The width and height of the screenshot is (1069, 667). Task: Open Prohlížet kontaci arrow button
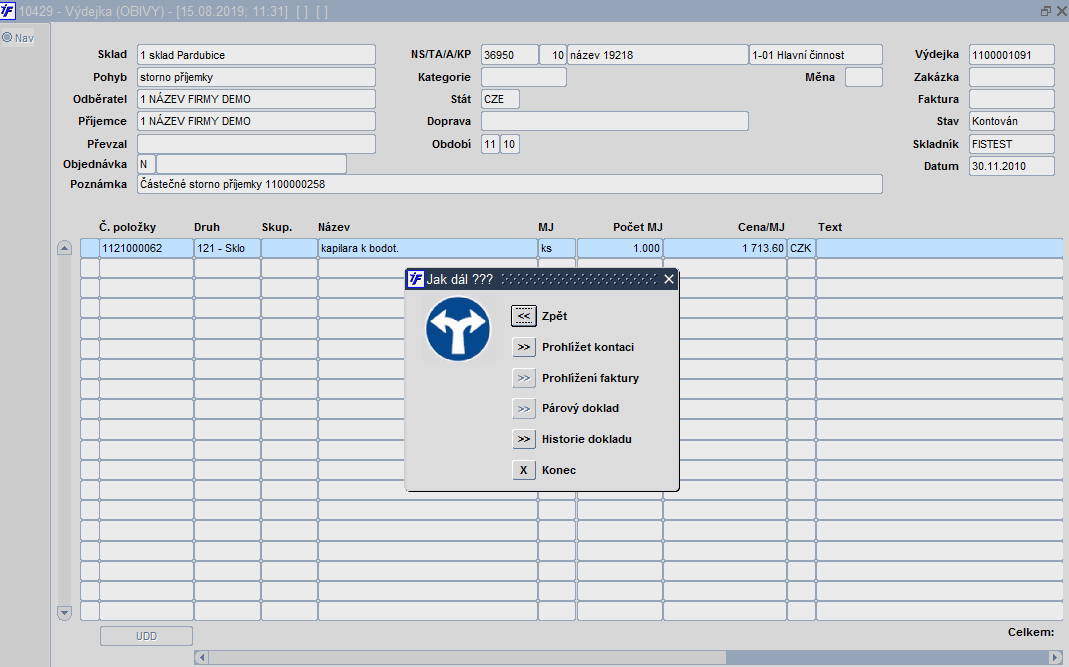[x=524, y=347]
